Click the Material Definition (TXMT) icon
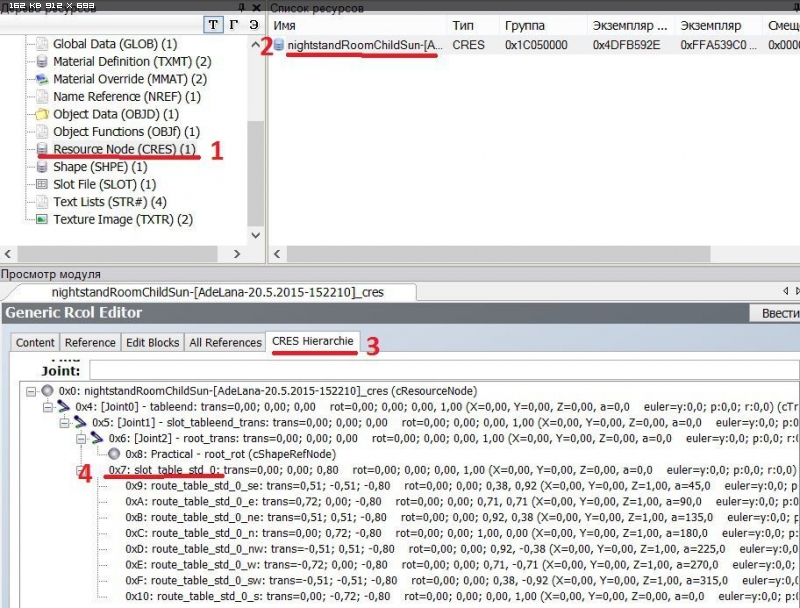This screenshot has width=800, height=608. coord(42,62)
